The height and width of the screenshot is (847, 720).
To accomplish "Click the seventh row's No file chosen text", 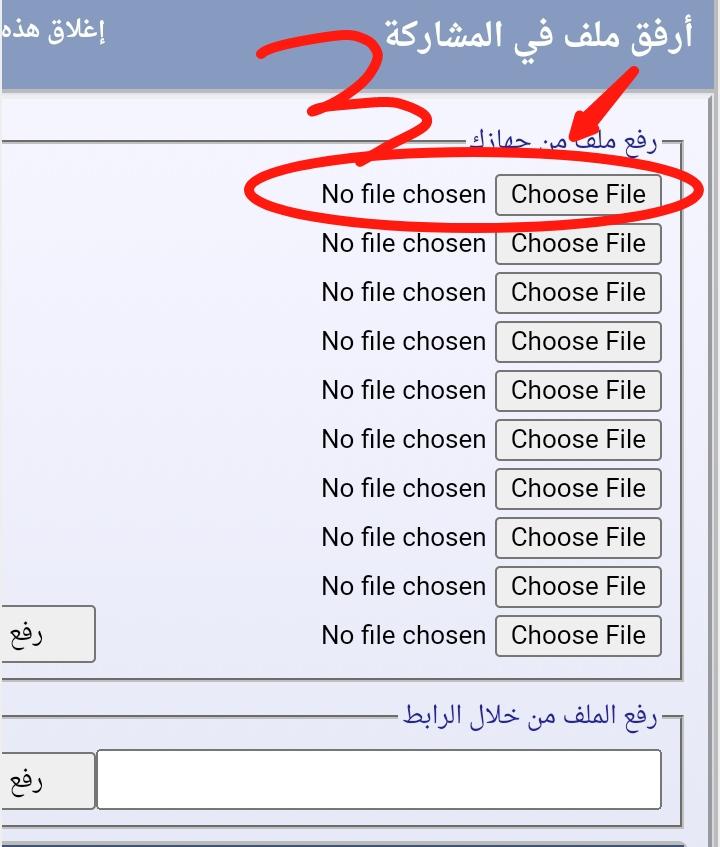I will click(403, 488).
